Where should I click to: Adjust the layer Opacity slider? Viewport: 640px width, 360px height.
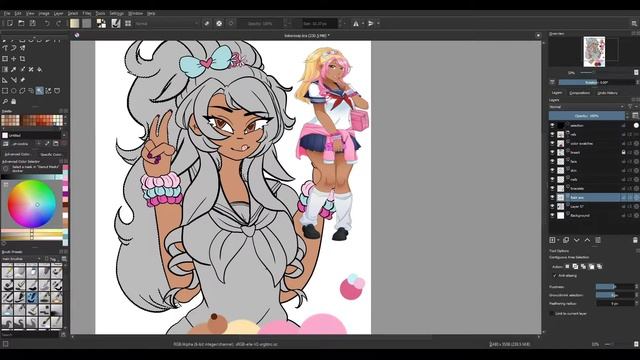[x=587, y=116]
